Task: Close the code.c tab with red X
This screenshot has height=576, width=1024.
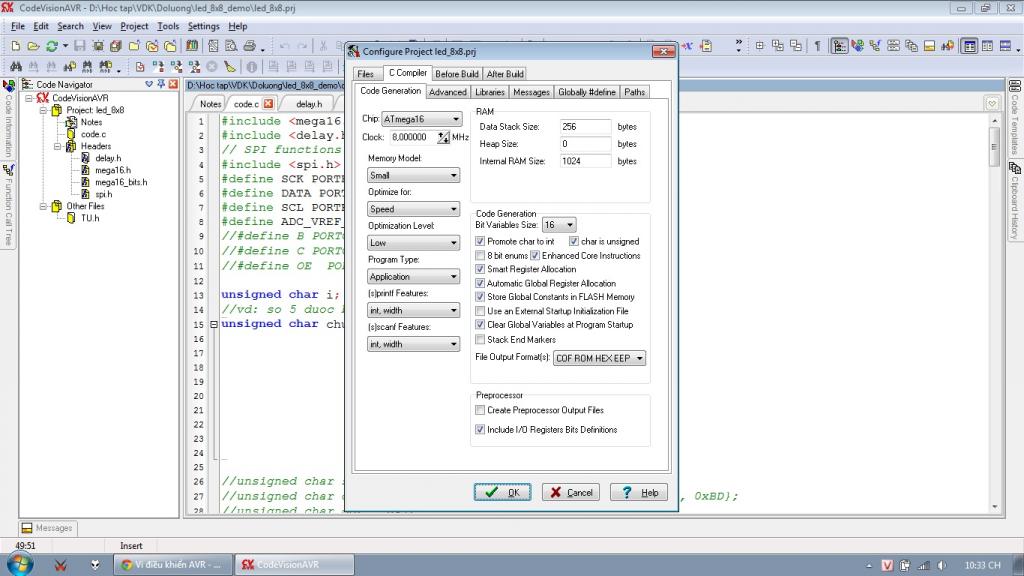Action: [268, 104]
